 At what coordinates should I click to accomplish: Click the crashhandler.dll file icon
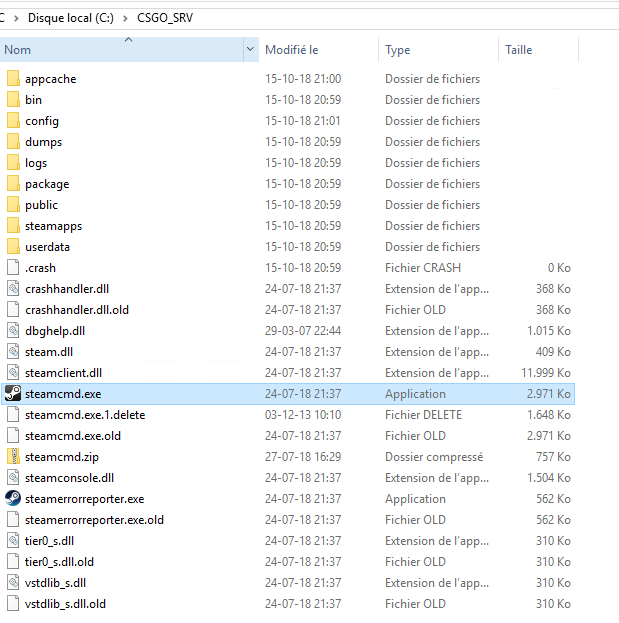pos(13,288)
